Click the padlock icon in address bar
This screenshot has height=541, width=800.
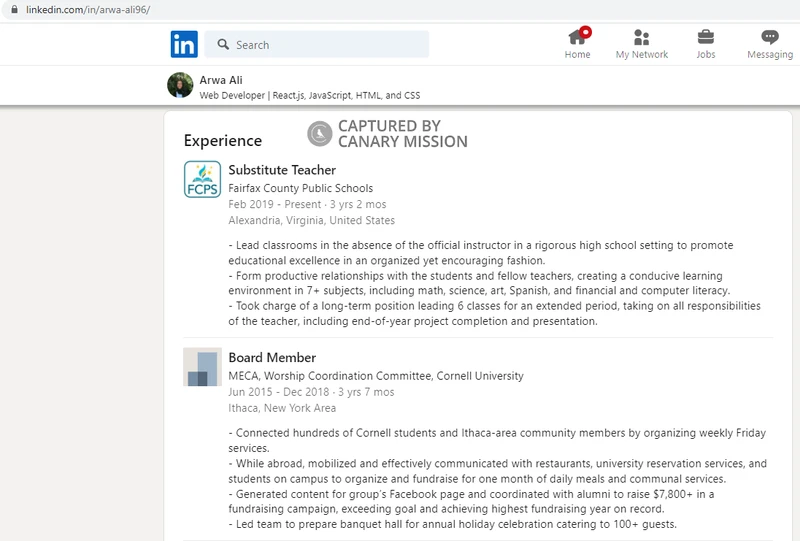point(14,9)
